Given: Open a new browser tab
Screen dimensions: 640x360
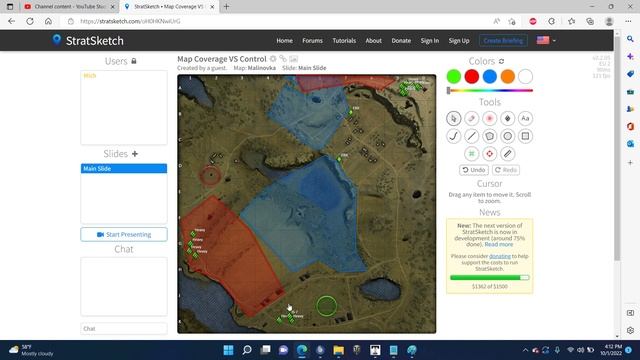Looking at the screenshot, I should tap(227, 7).
